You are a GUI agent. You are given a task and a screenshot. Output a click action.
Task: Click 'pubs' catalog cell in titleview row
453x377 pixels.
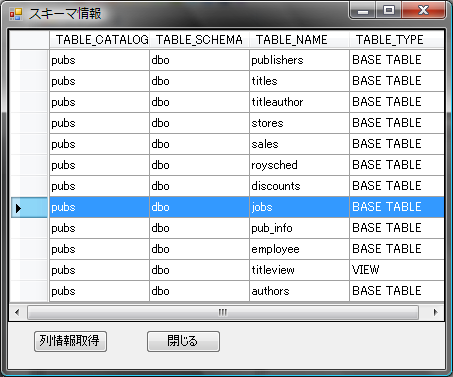pos(99,270)
